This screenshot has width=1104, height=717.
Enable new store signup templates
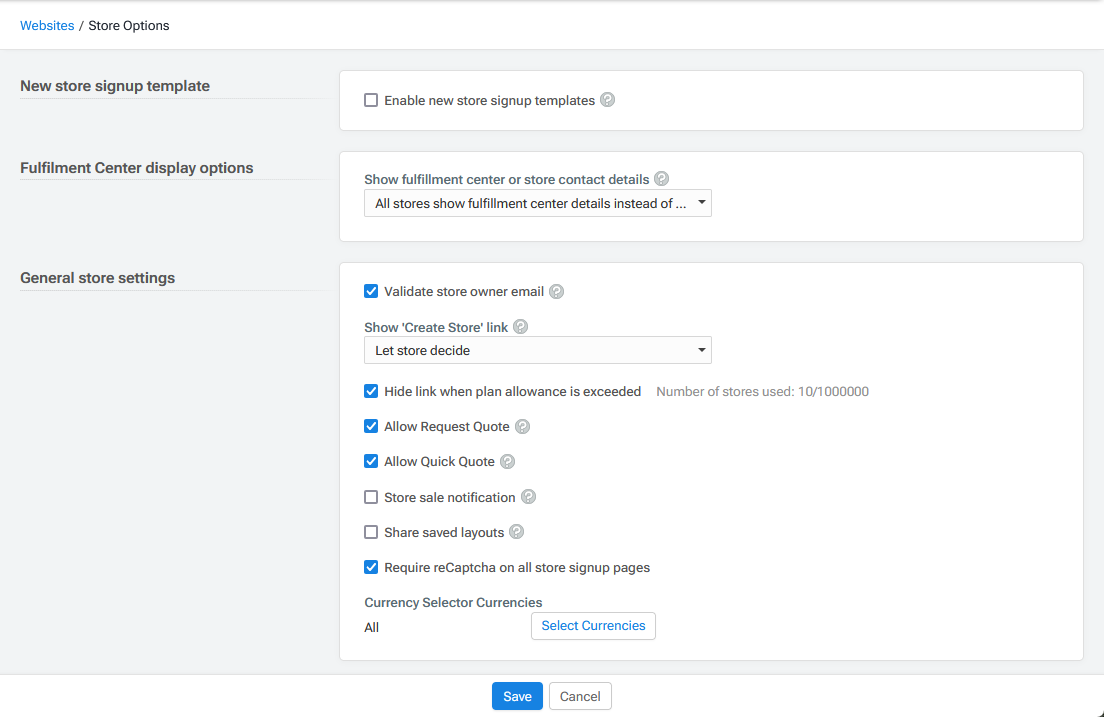pos(371,100)
